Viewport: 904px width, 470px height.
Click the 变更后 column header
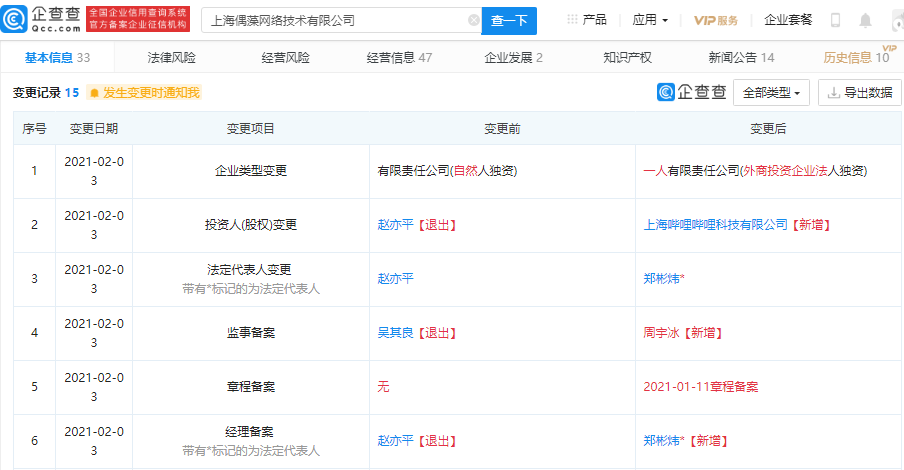click(768, 129)
